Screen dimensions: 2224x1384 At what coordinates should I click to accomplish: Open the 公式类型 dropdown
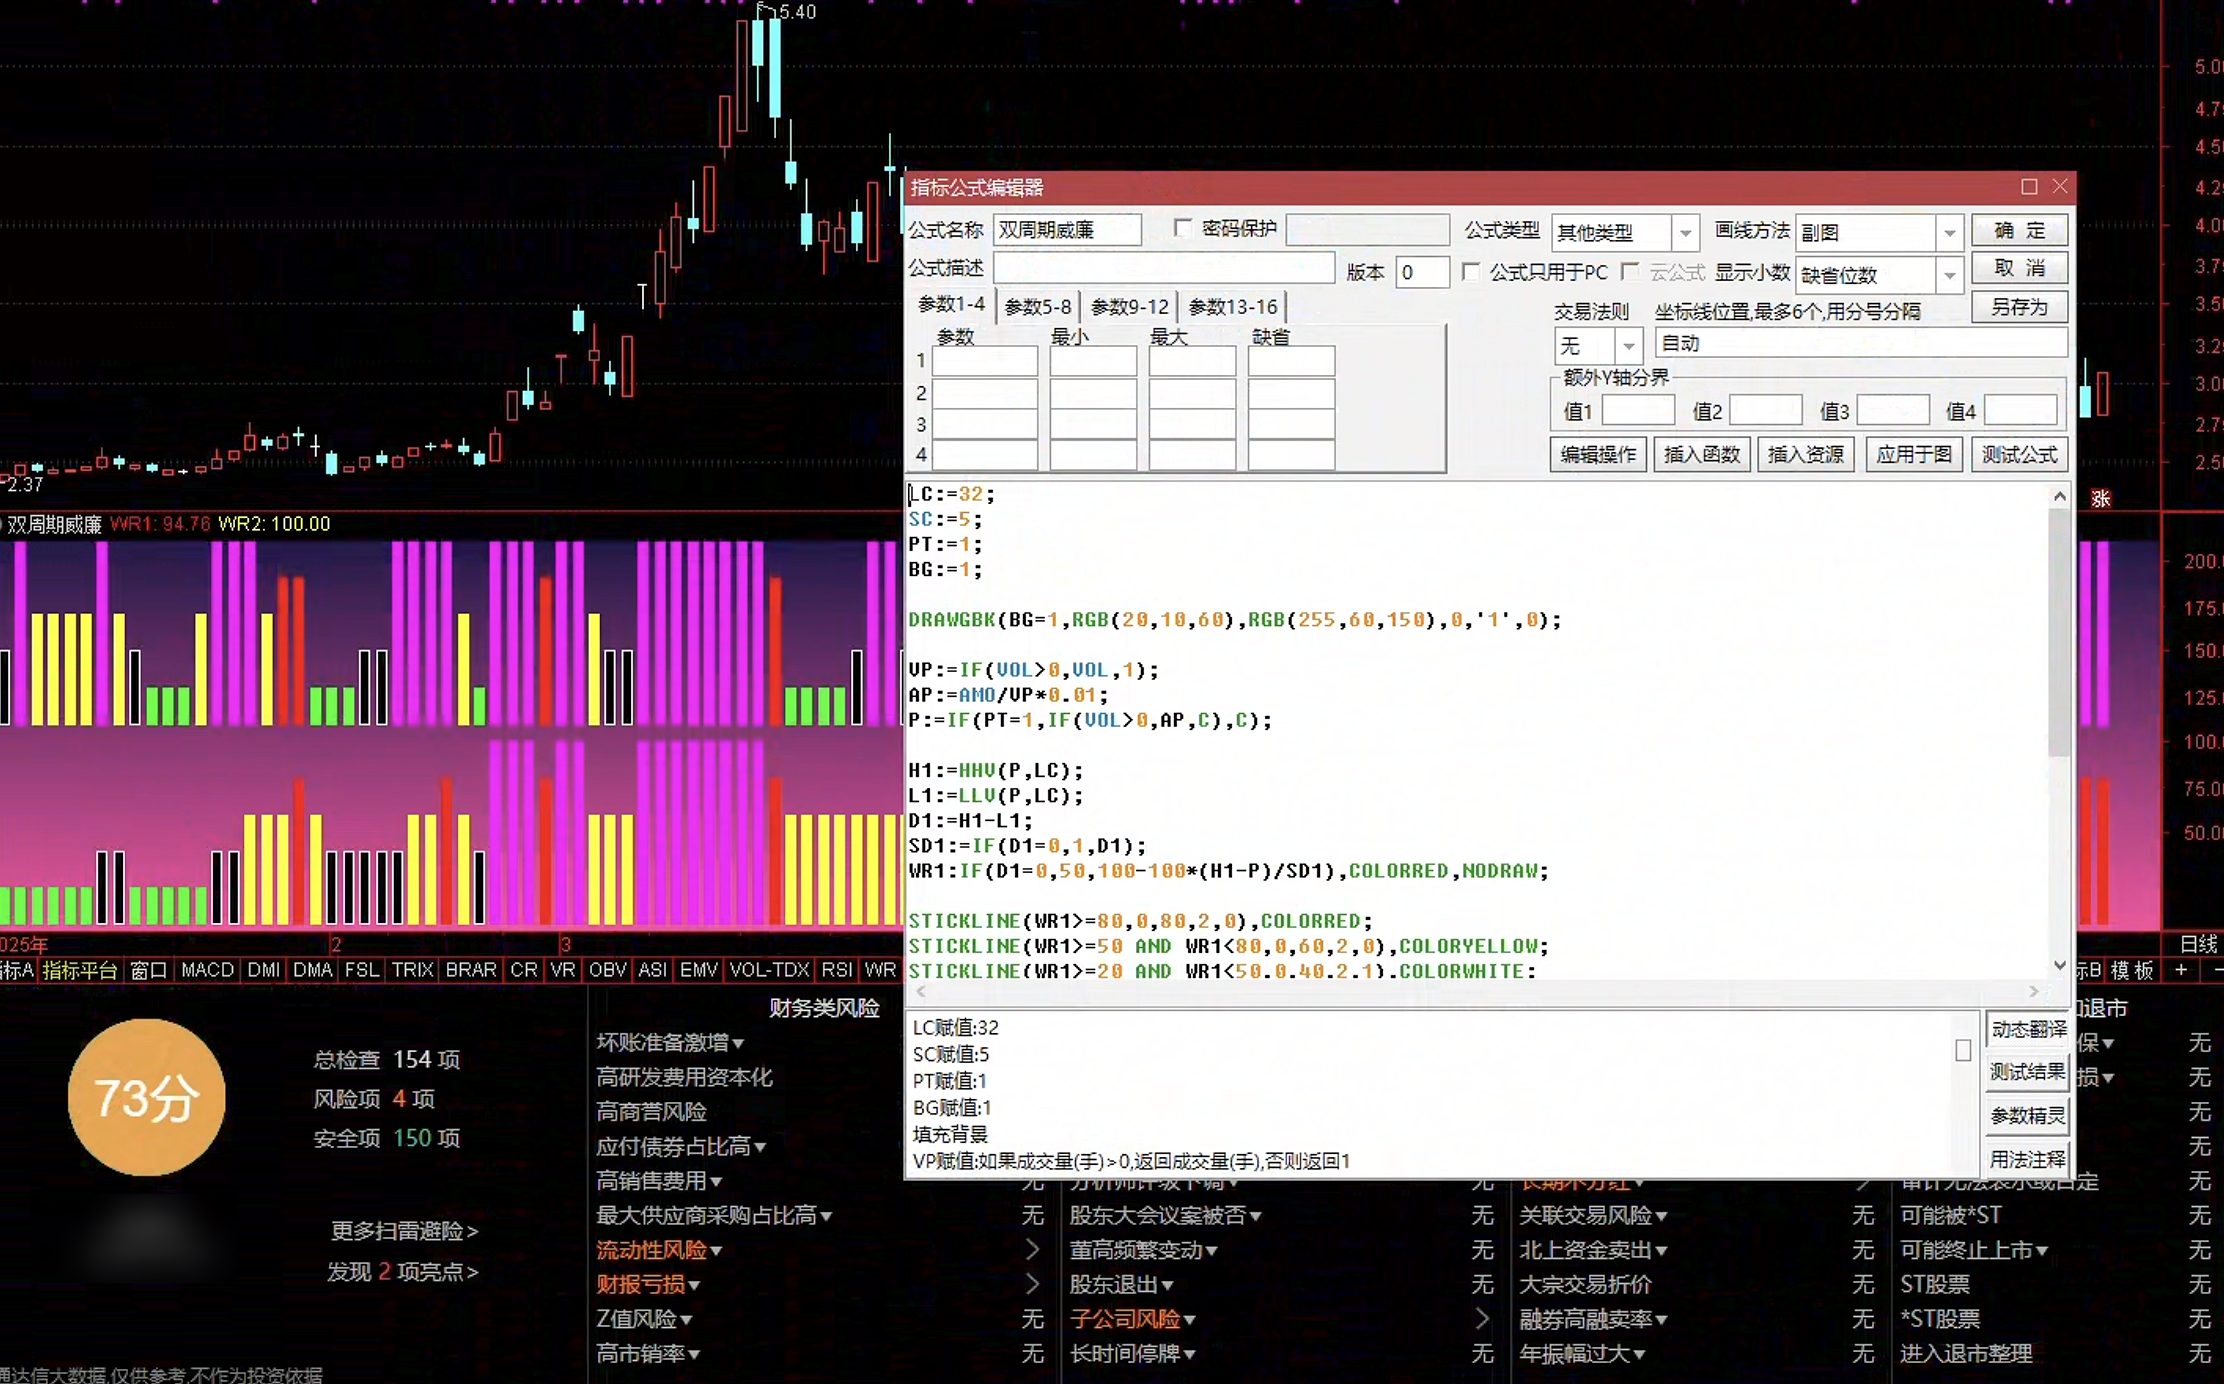(1685, 233)
